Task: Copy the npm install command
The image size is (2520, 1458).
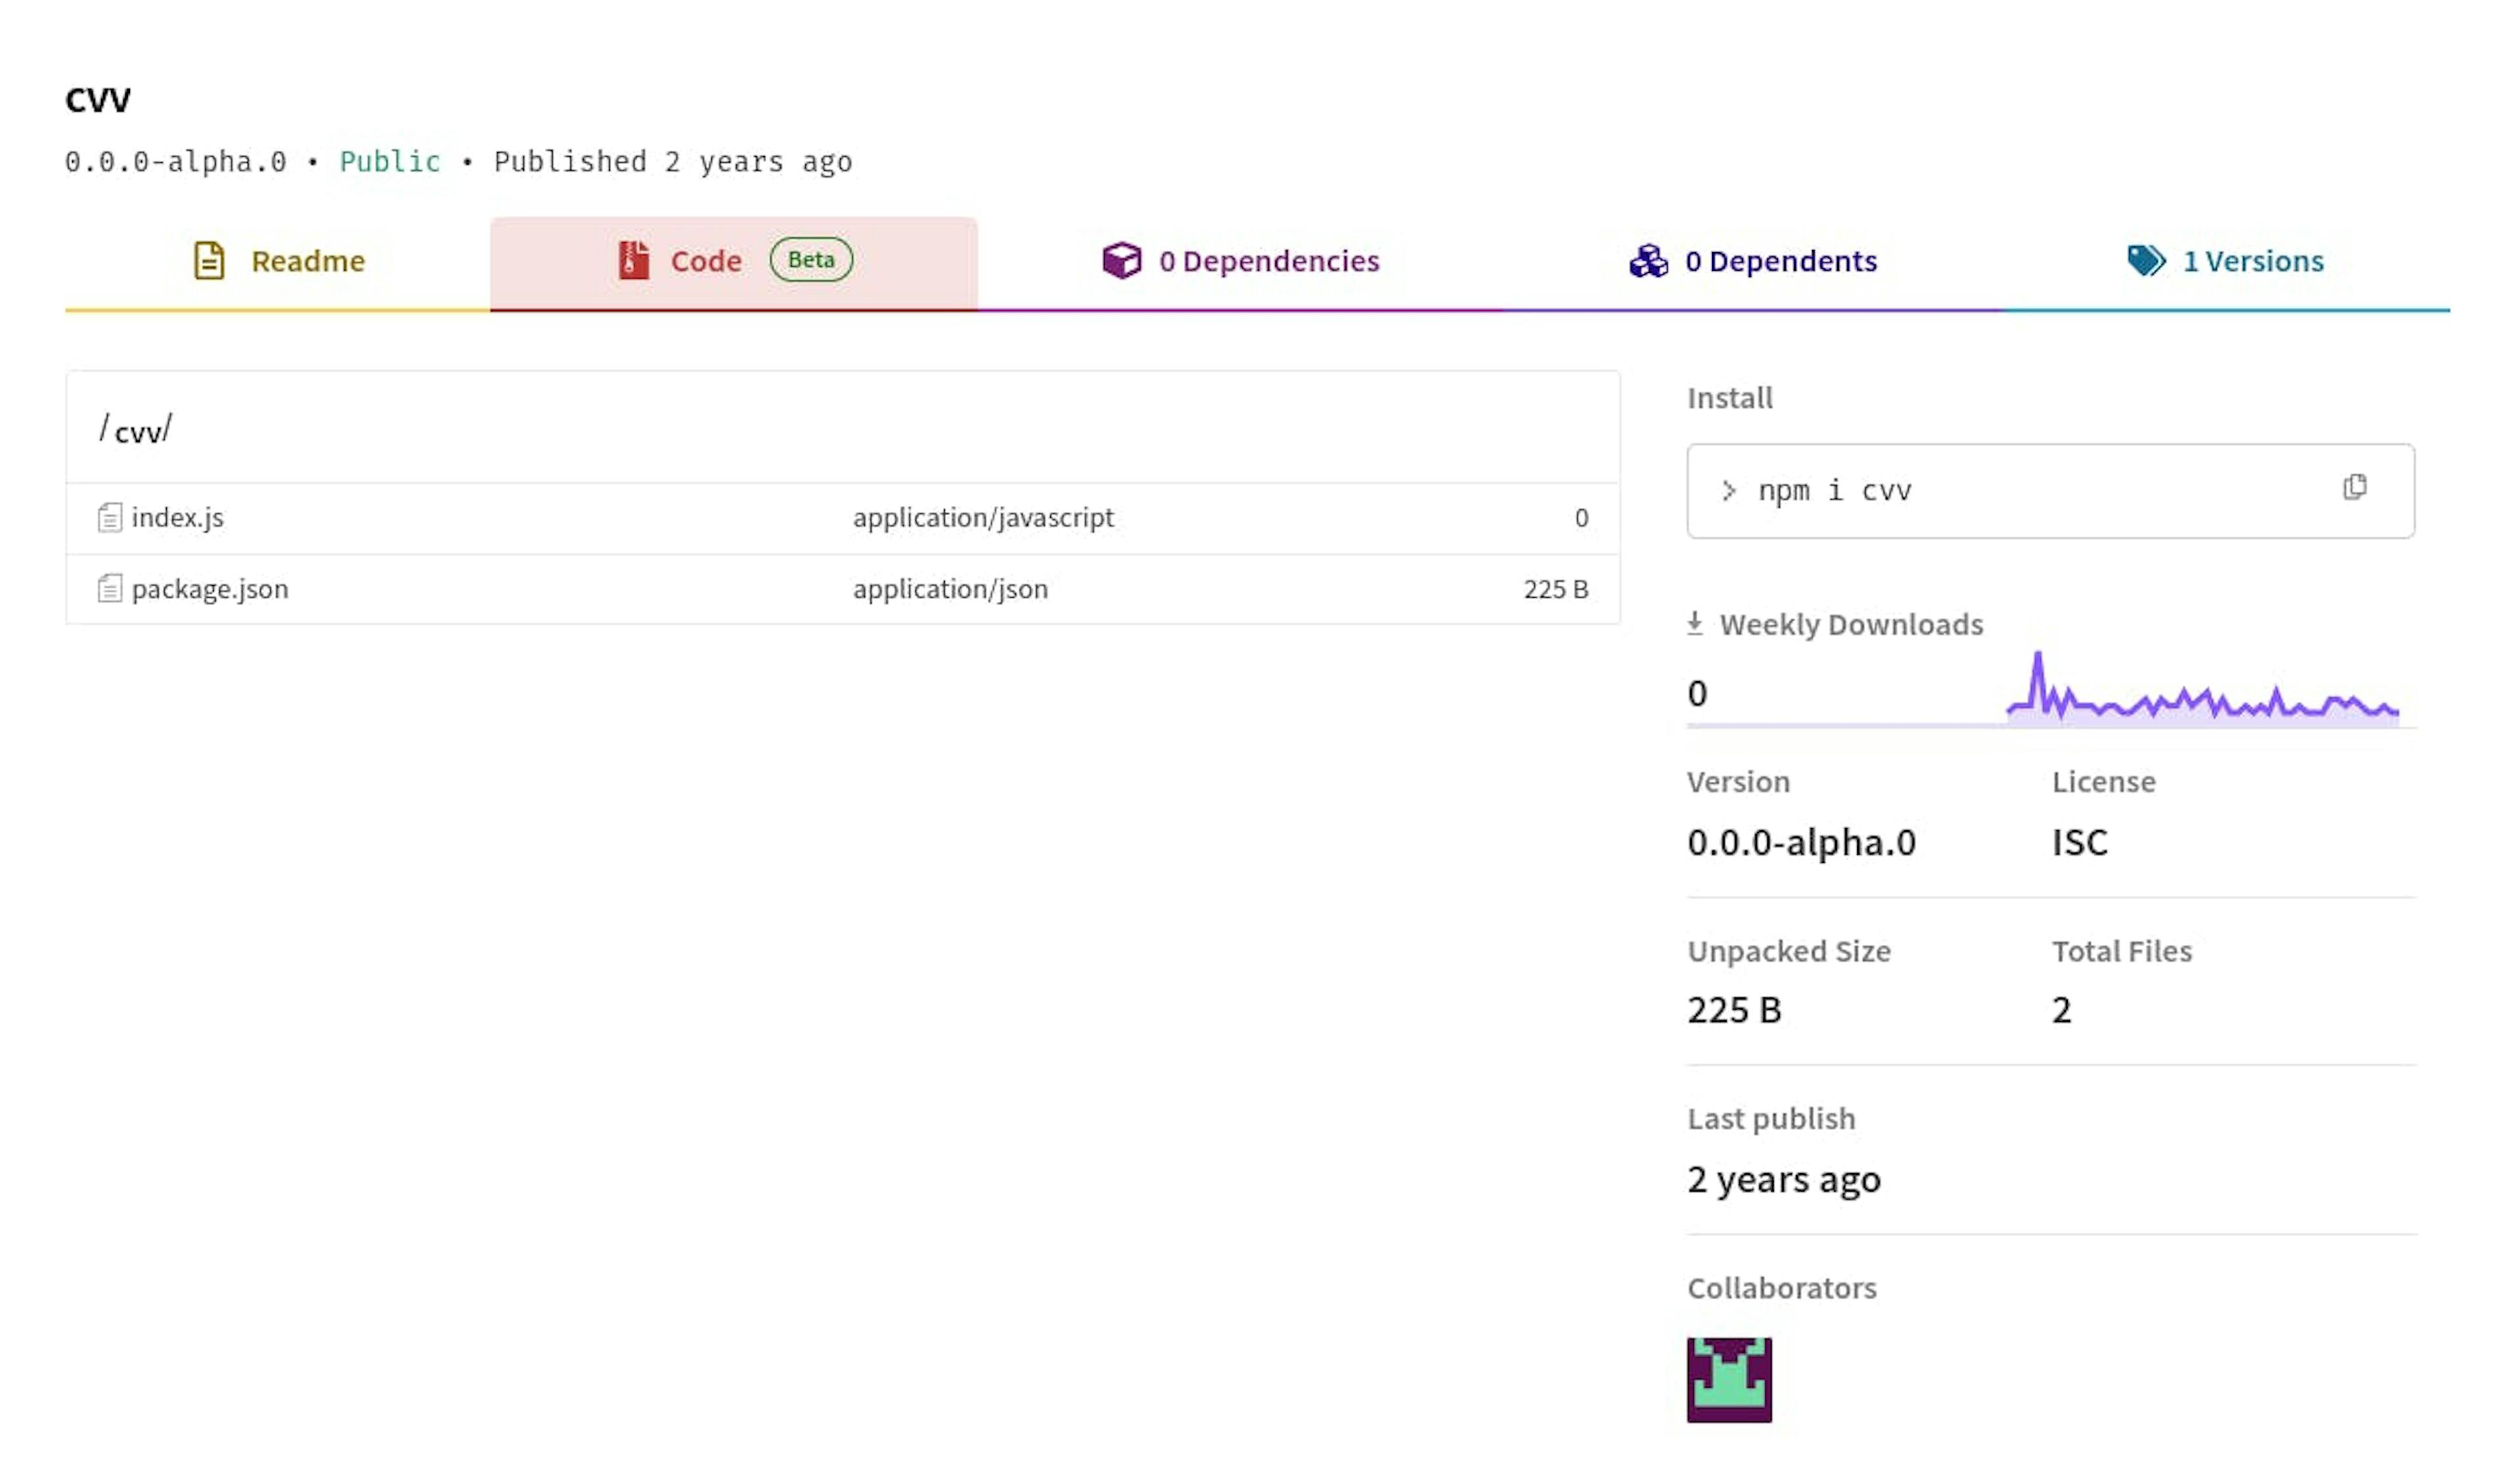Action: coord(2354,487)
